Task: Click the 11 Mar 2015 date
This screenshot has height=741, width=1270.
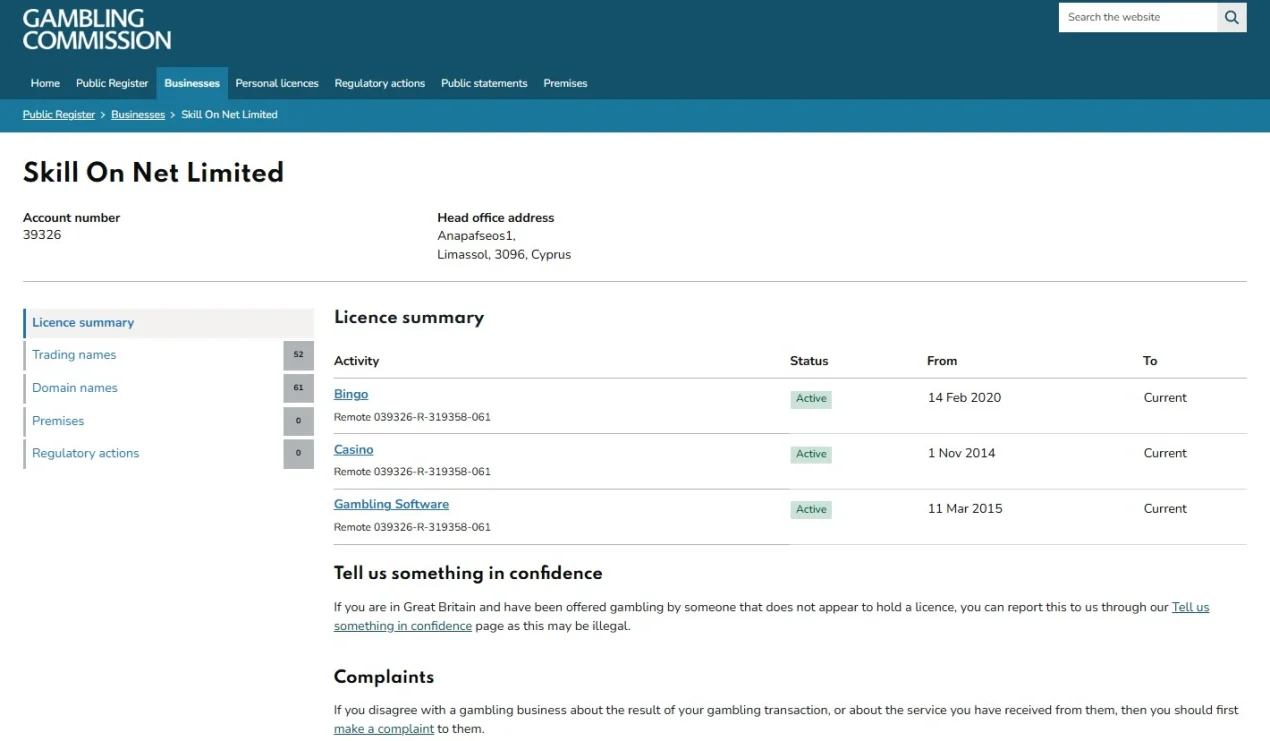Action: click(965, 509)
